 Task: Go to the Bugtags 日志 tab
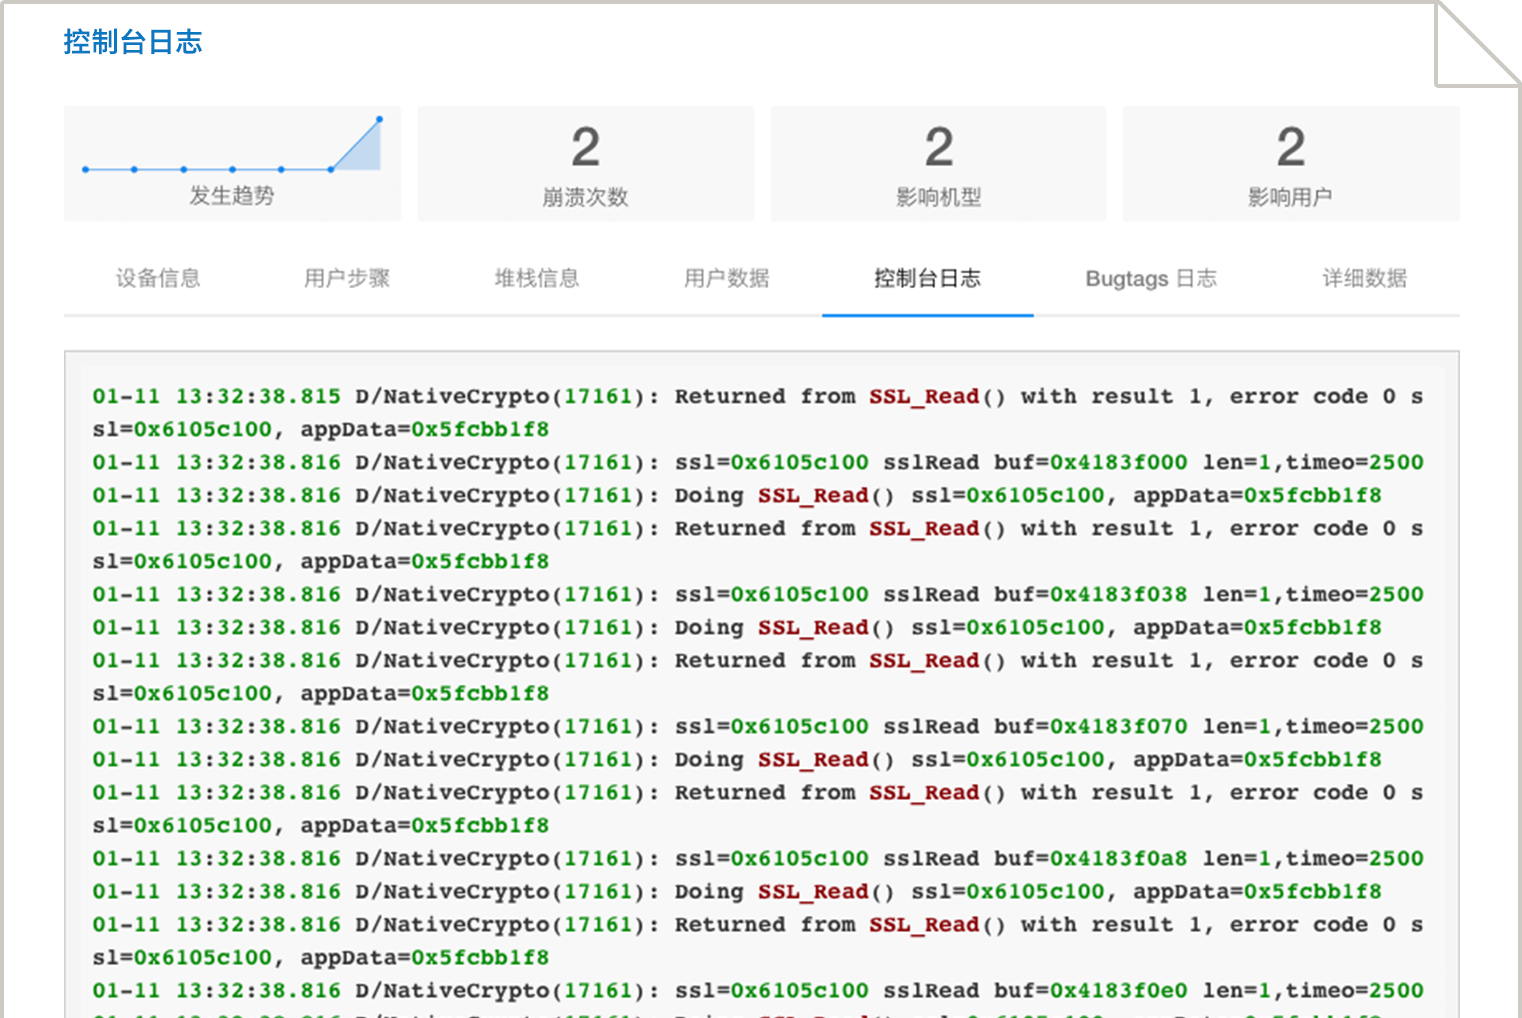[x=1151, y=278]
